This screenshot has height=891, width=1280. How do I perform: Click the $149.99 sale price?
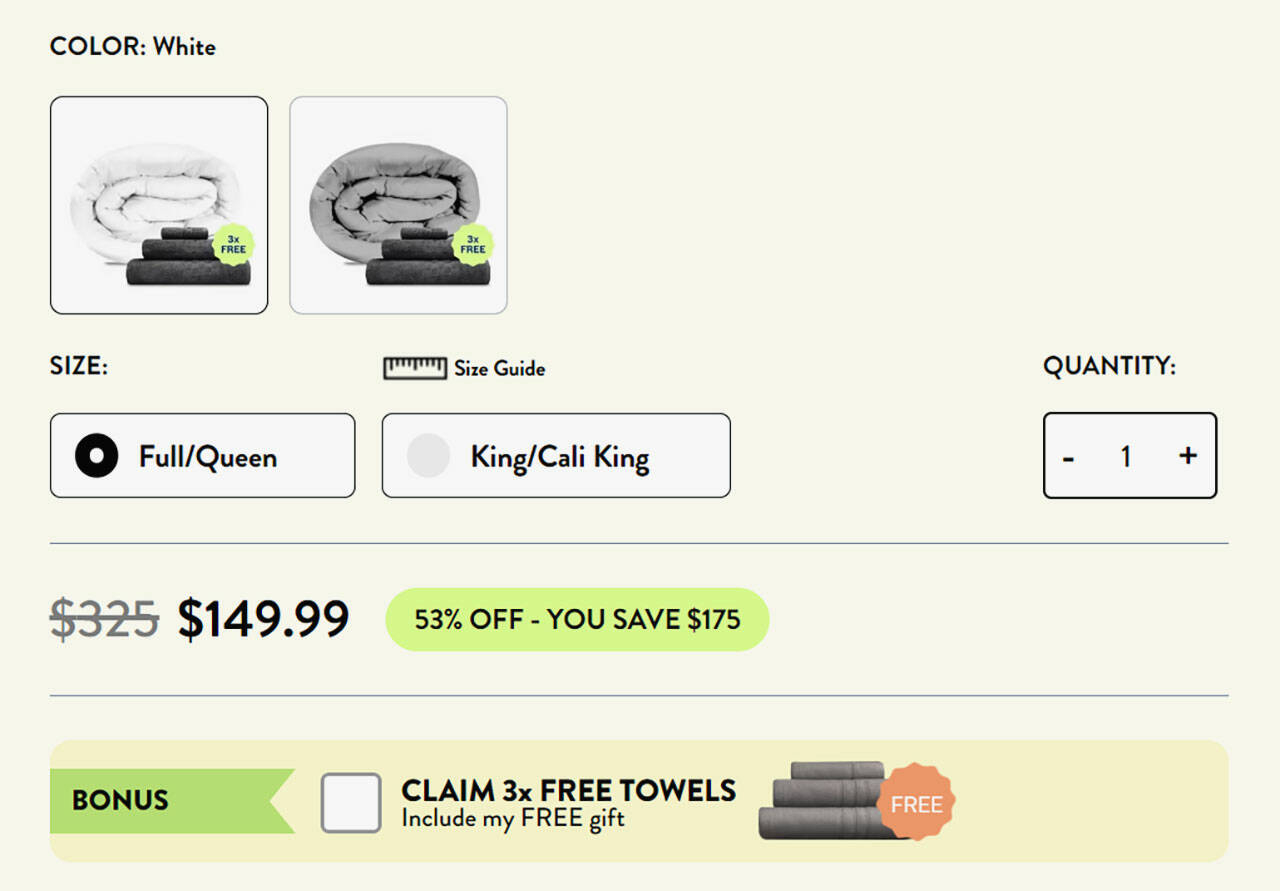(263, 619)
